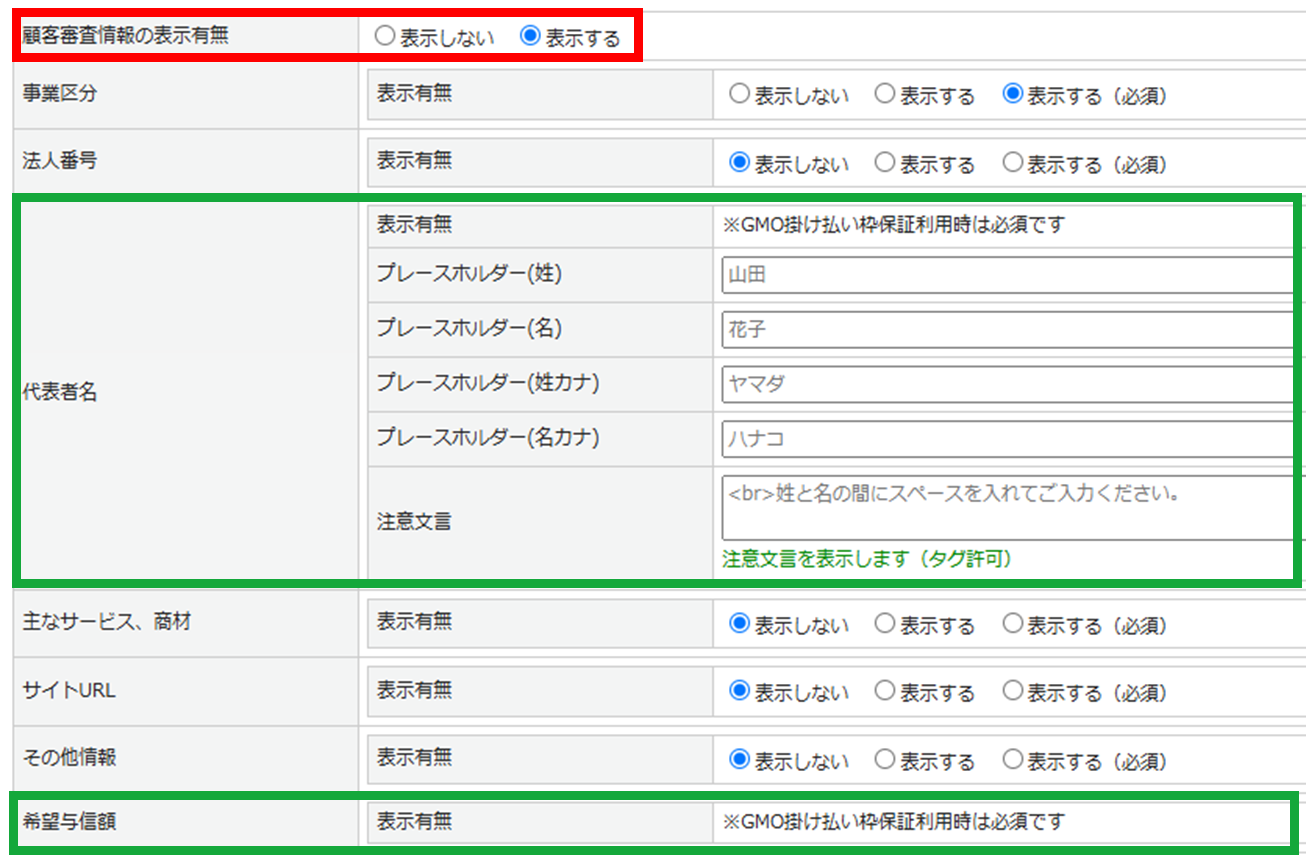Set 法人番号 to plain 表示する (not 必須)
Viewport: 1306px width, 858px height.
[x=885, y=163]
